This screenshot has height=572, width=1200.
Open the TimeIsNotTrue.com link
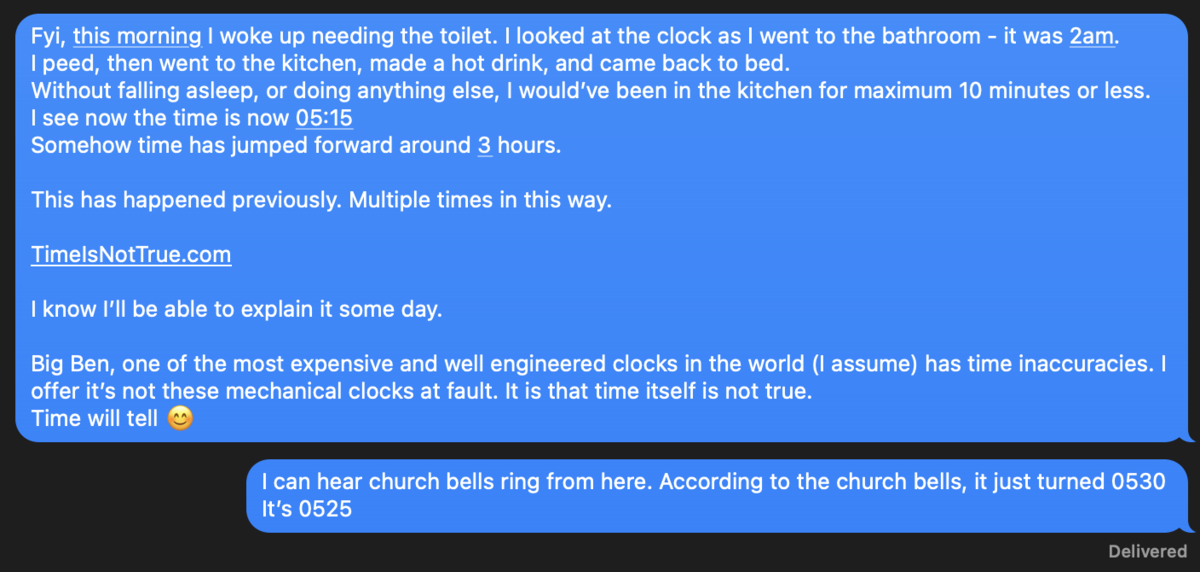click(x=131, y=254)
